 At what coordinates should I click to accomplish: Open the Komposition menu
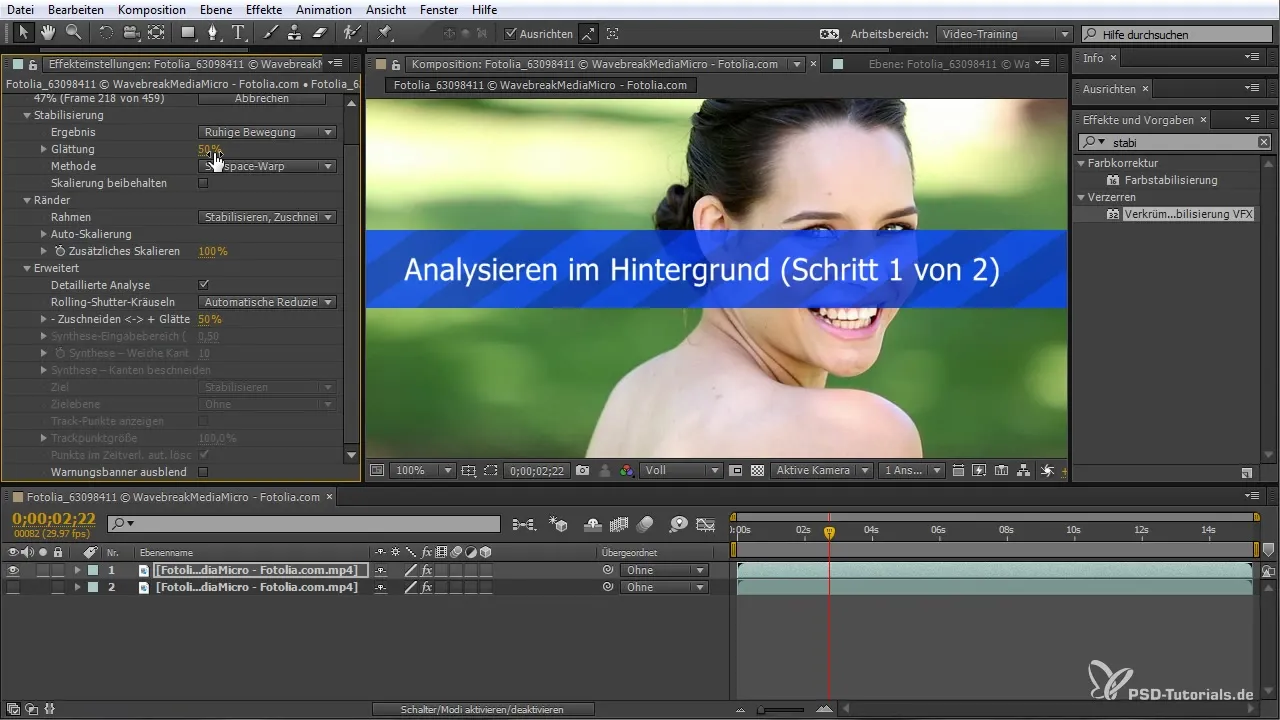coord(152,9)
